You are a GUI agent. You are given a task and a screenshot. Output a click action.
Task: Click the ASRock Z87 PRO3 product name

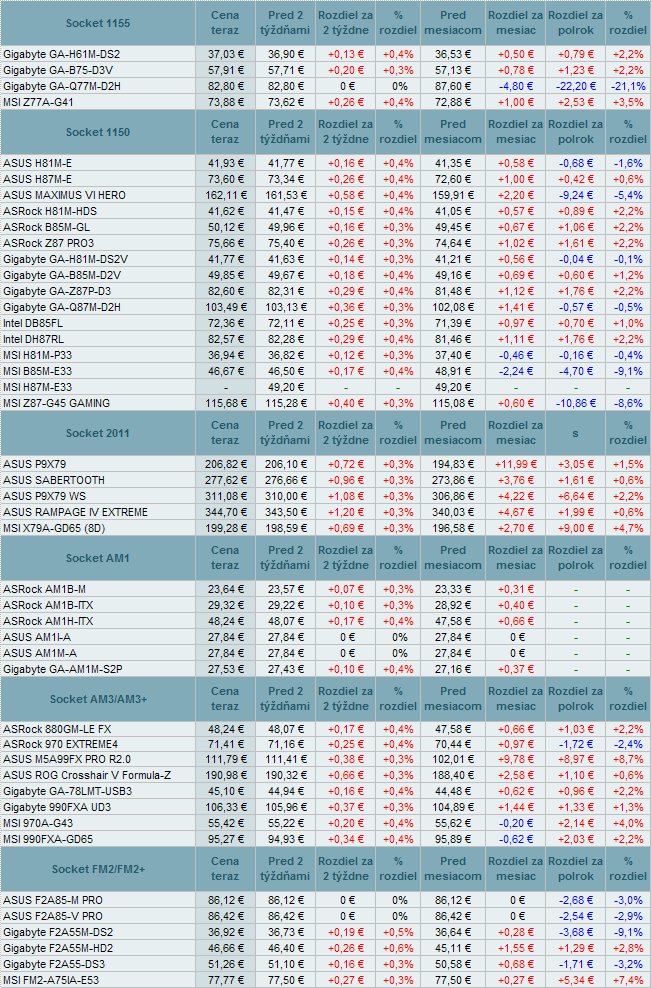(x=49, y=243)
